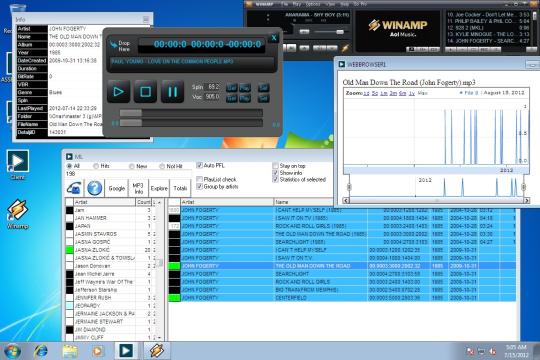This screenshot has width=540, height=360.
Task: Open help with the blue question mark icon
Action: coord(94,188)
